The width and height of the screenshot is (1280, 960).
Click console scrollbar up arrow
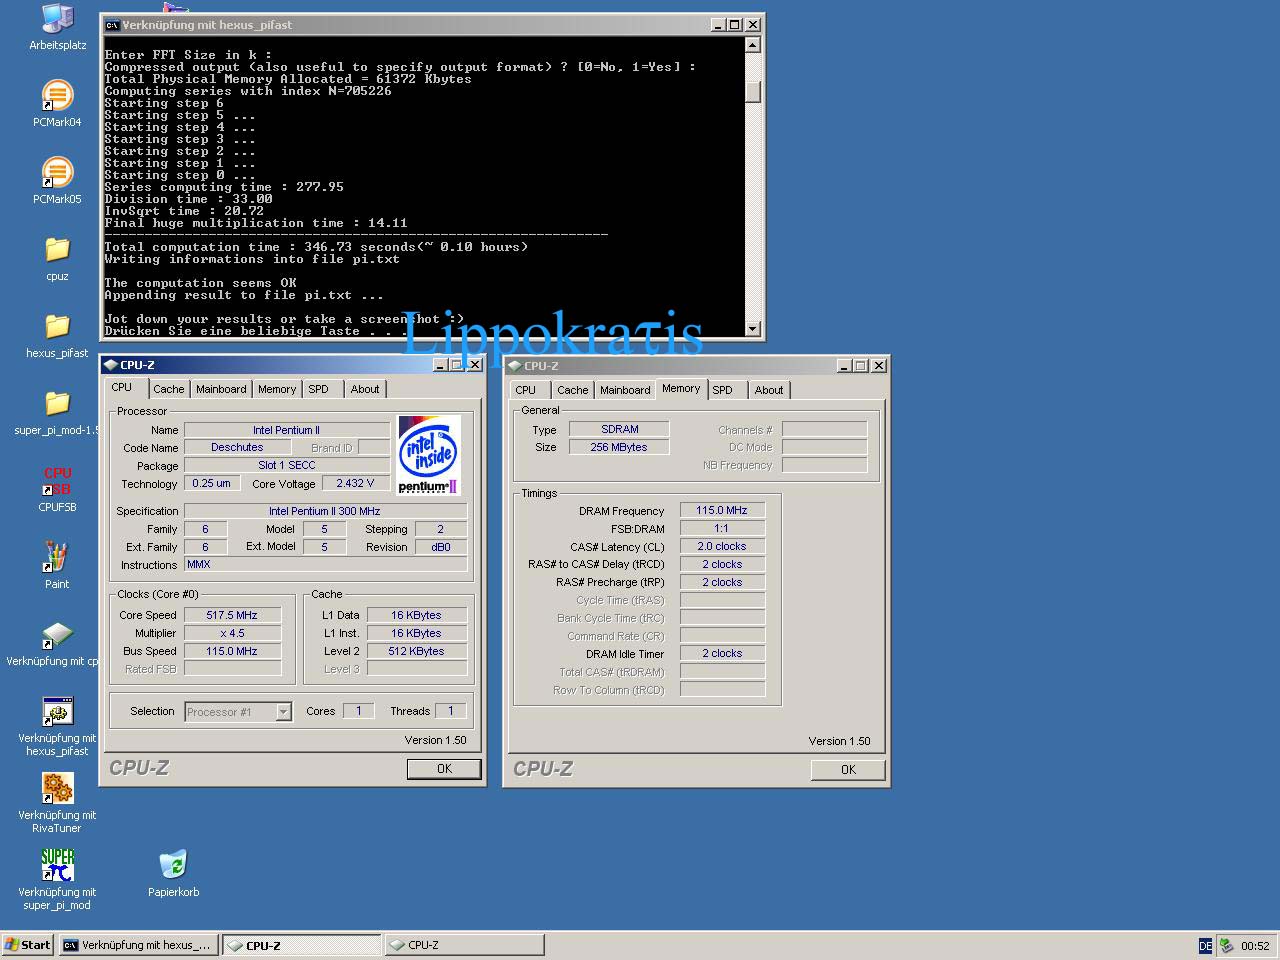pos(753,44)
